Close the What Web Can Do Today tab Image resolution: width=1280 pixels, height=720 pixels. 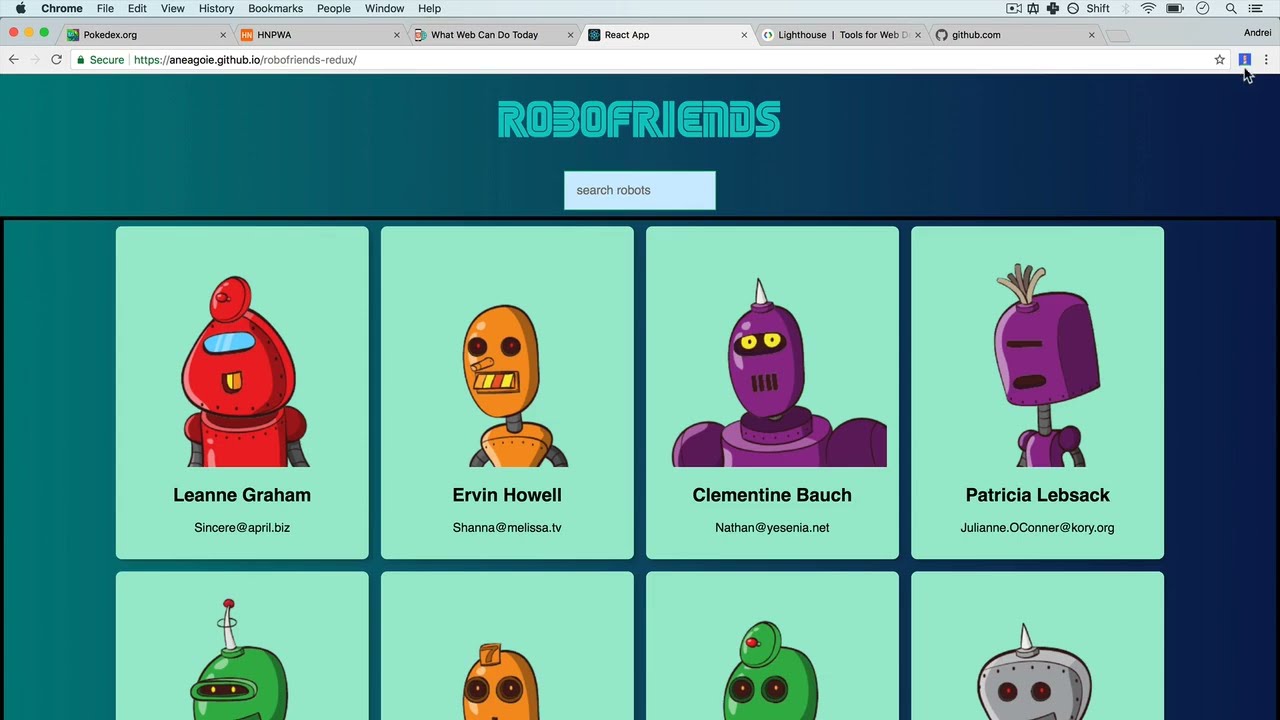571,35
